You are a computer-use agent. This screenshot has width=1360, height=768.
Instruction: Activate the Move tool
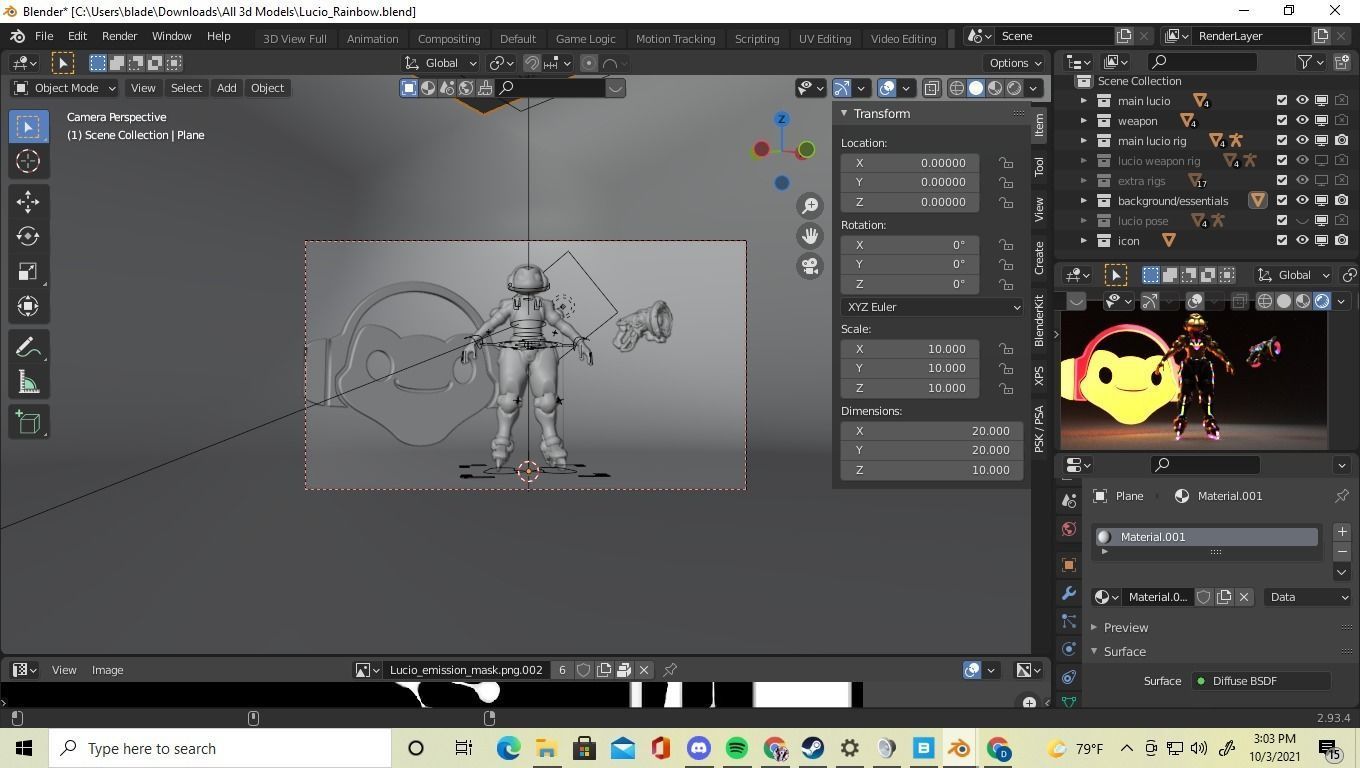pyautogui.click(x=28, y=201)
